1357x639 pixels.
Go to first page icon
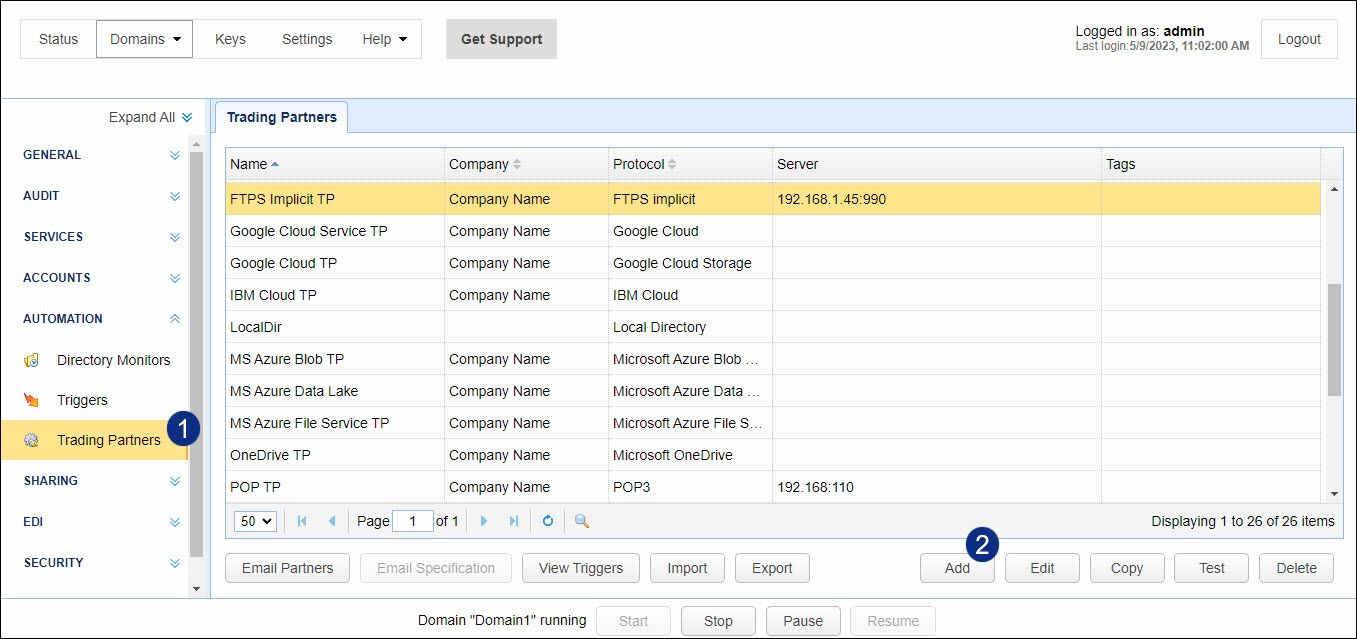pyautogui.click(x=302, y=521)
